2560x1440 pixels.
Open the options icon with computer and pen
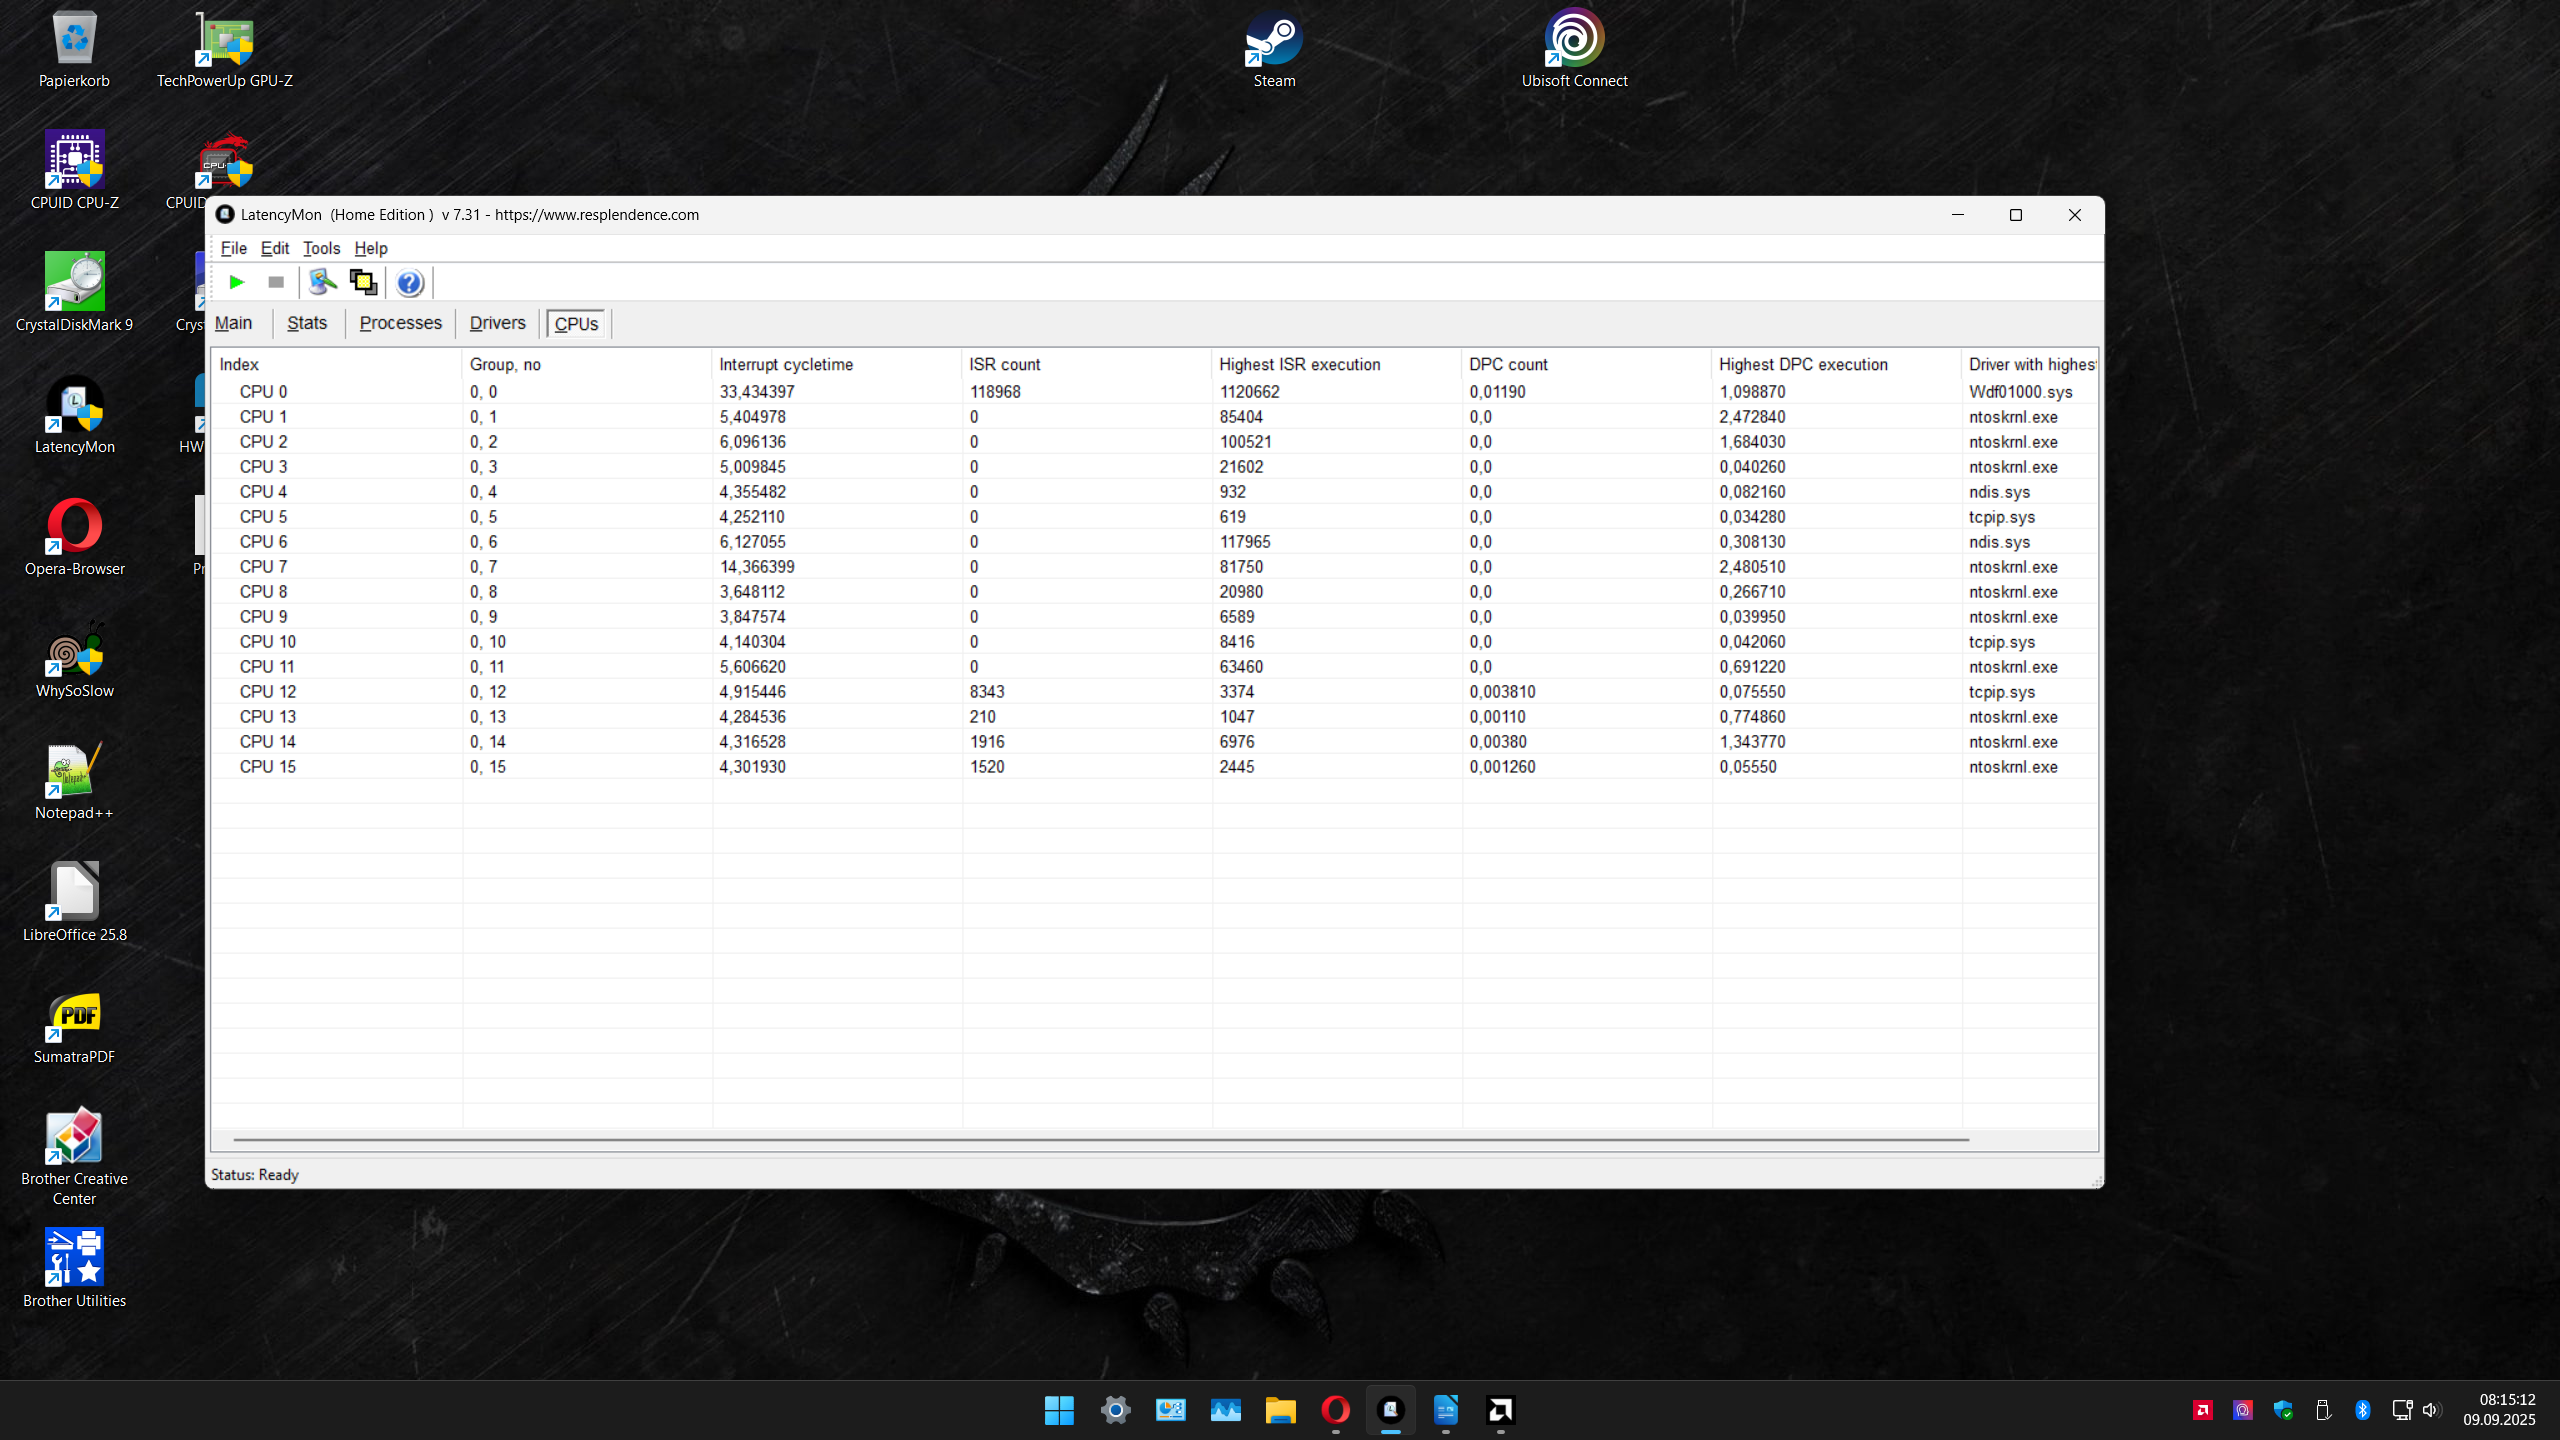point(322,283)
